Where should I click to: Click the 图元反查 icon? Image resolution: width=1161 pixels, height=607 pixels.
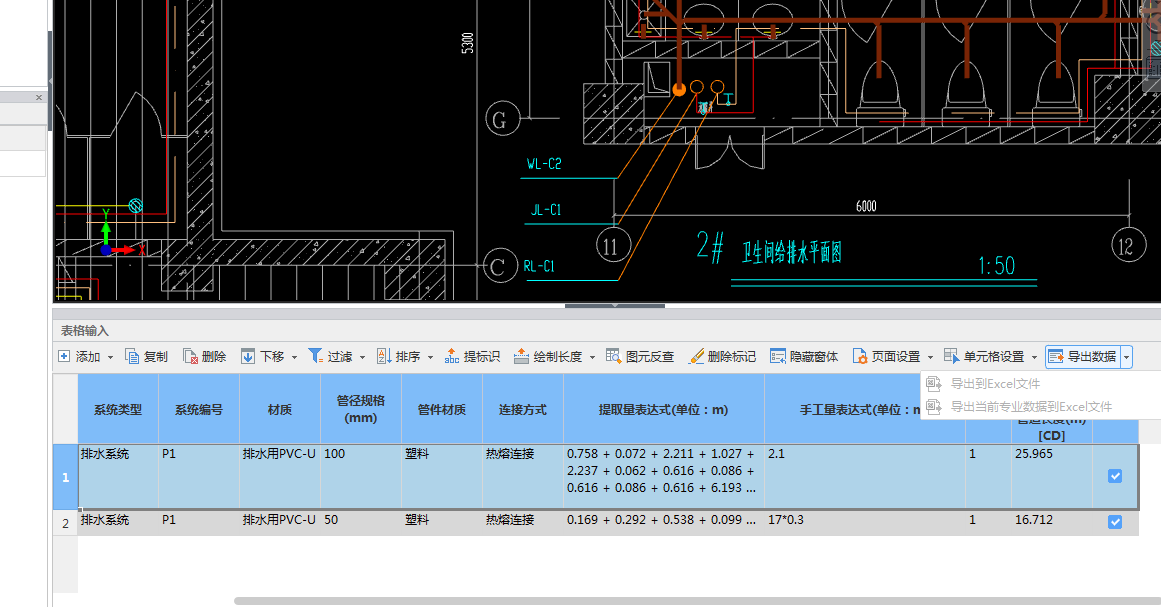coord(613,357)
